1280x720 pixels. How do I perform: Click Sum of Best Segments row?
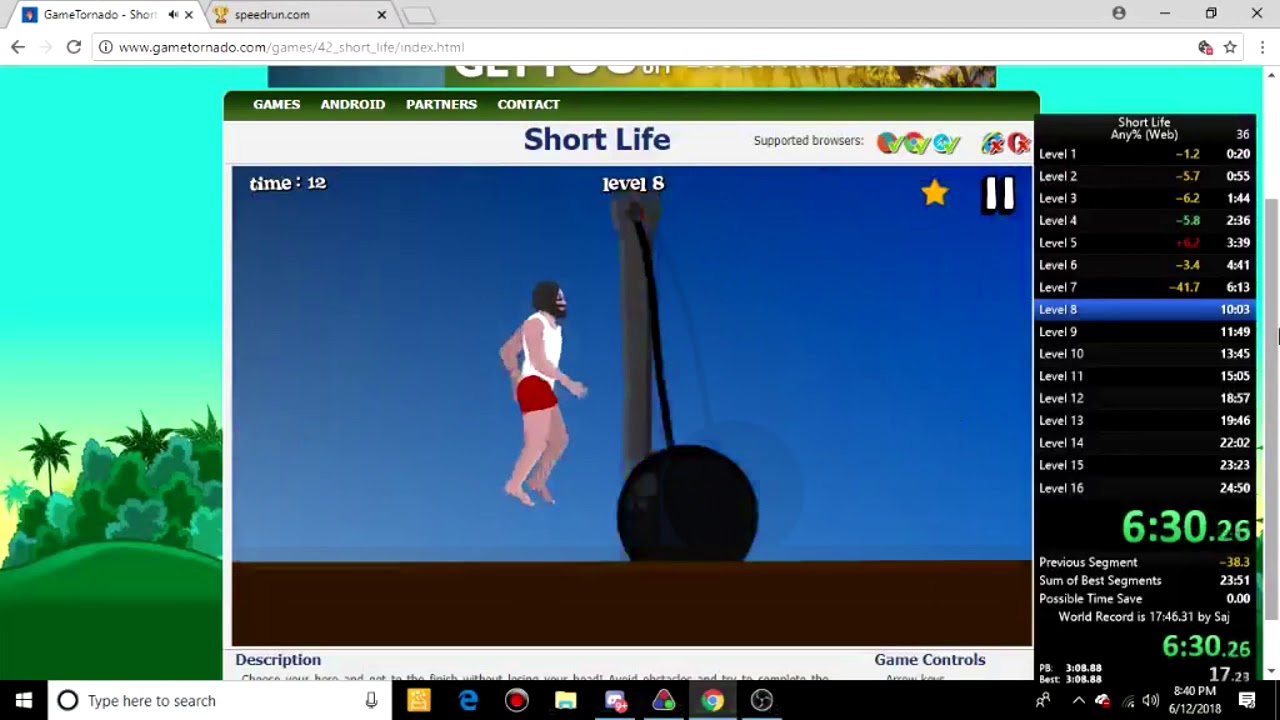click(1144, 580)
